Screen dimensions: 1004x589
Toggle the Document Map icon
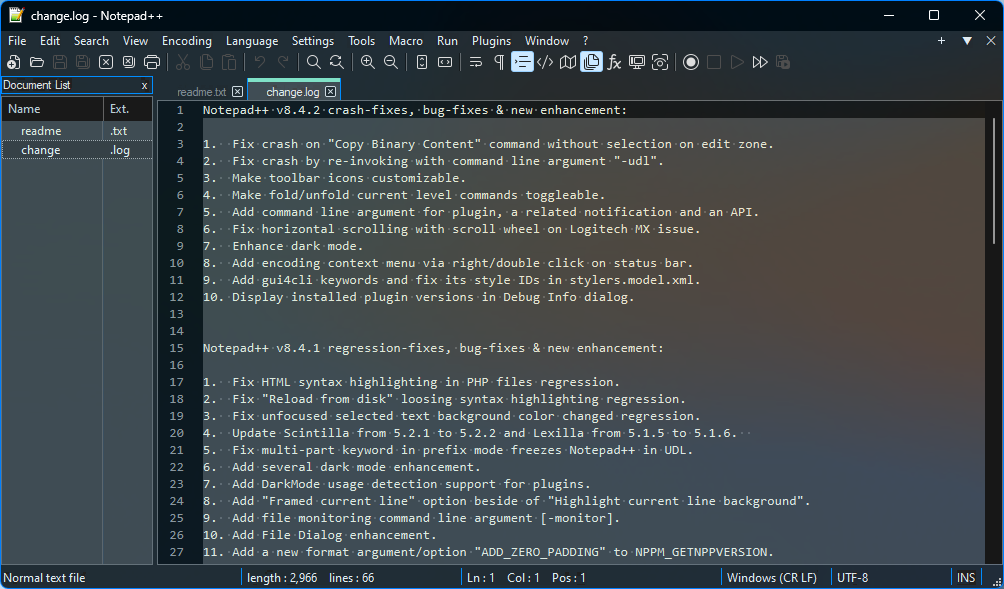point(568,62)
